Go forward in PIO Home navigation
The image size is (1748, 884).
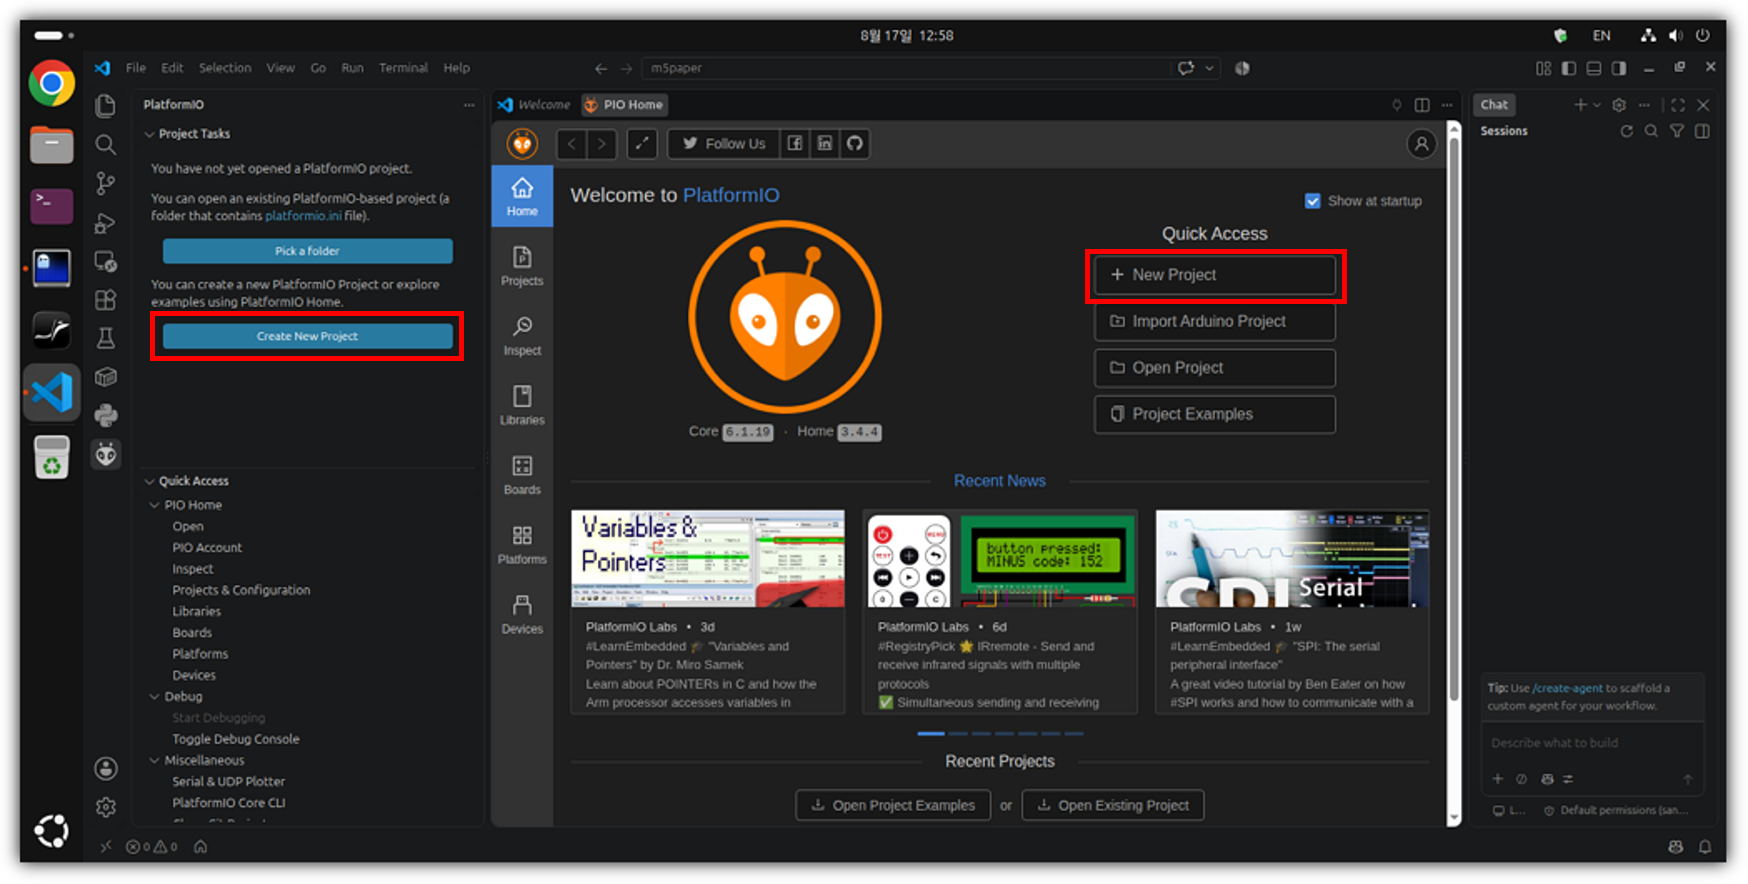[601, 144]
